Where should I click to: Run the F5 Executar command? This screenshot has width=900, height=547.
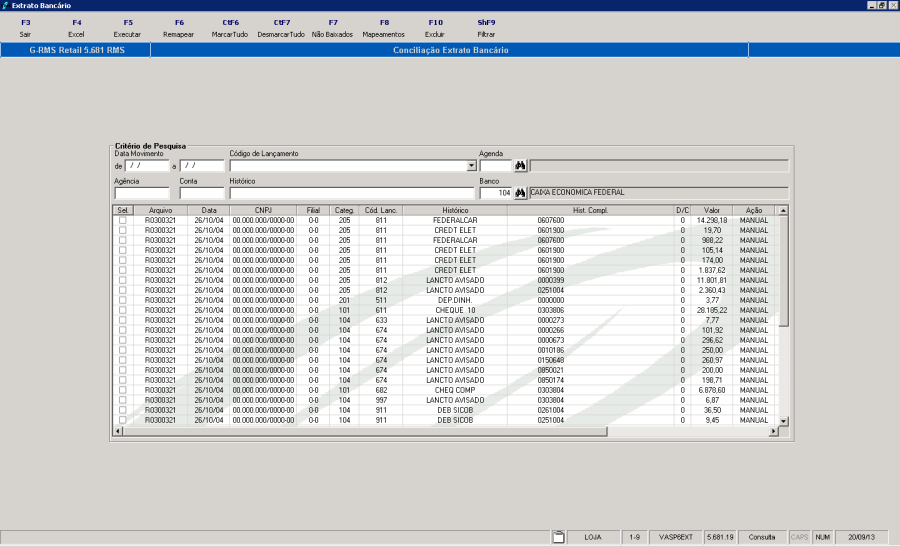127,28
